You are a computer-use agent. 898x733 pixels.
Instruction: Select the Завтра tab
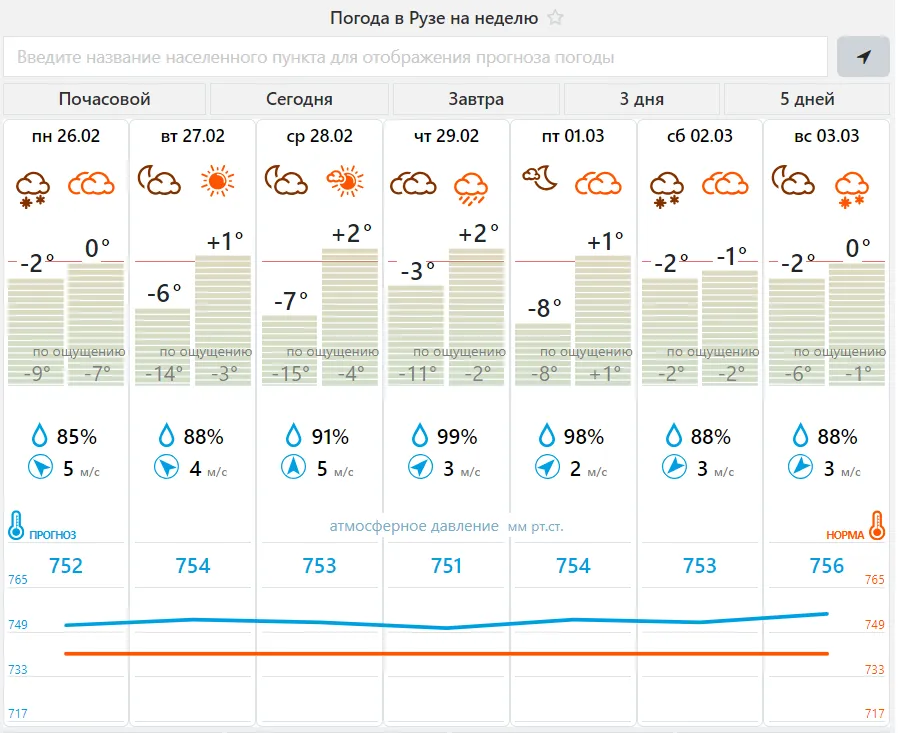coord(476,99)
